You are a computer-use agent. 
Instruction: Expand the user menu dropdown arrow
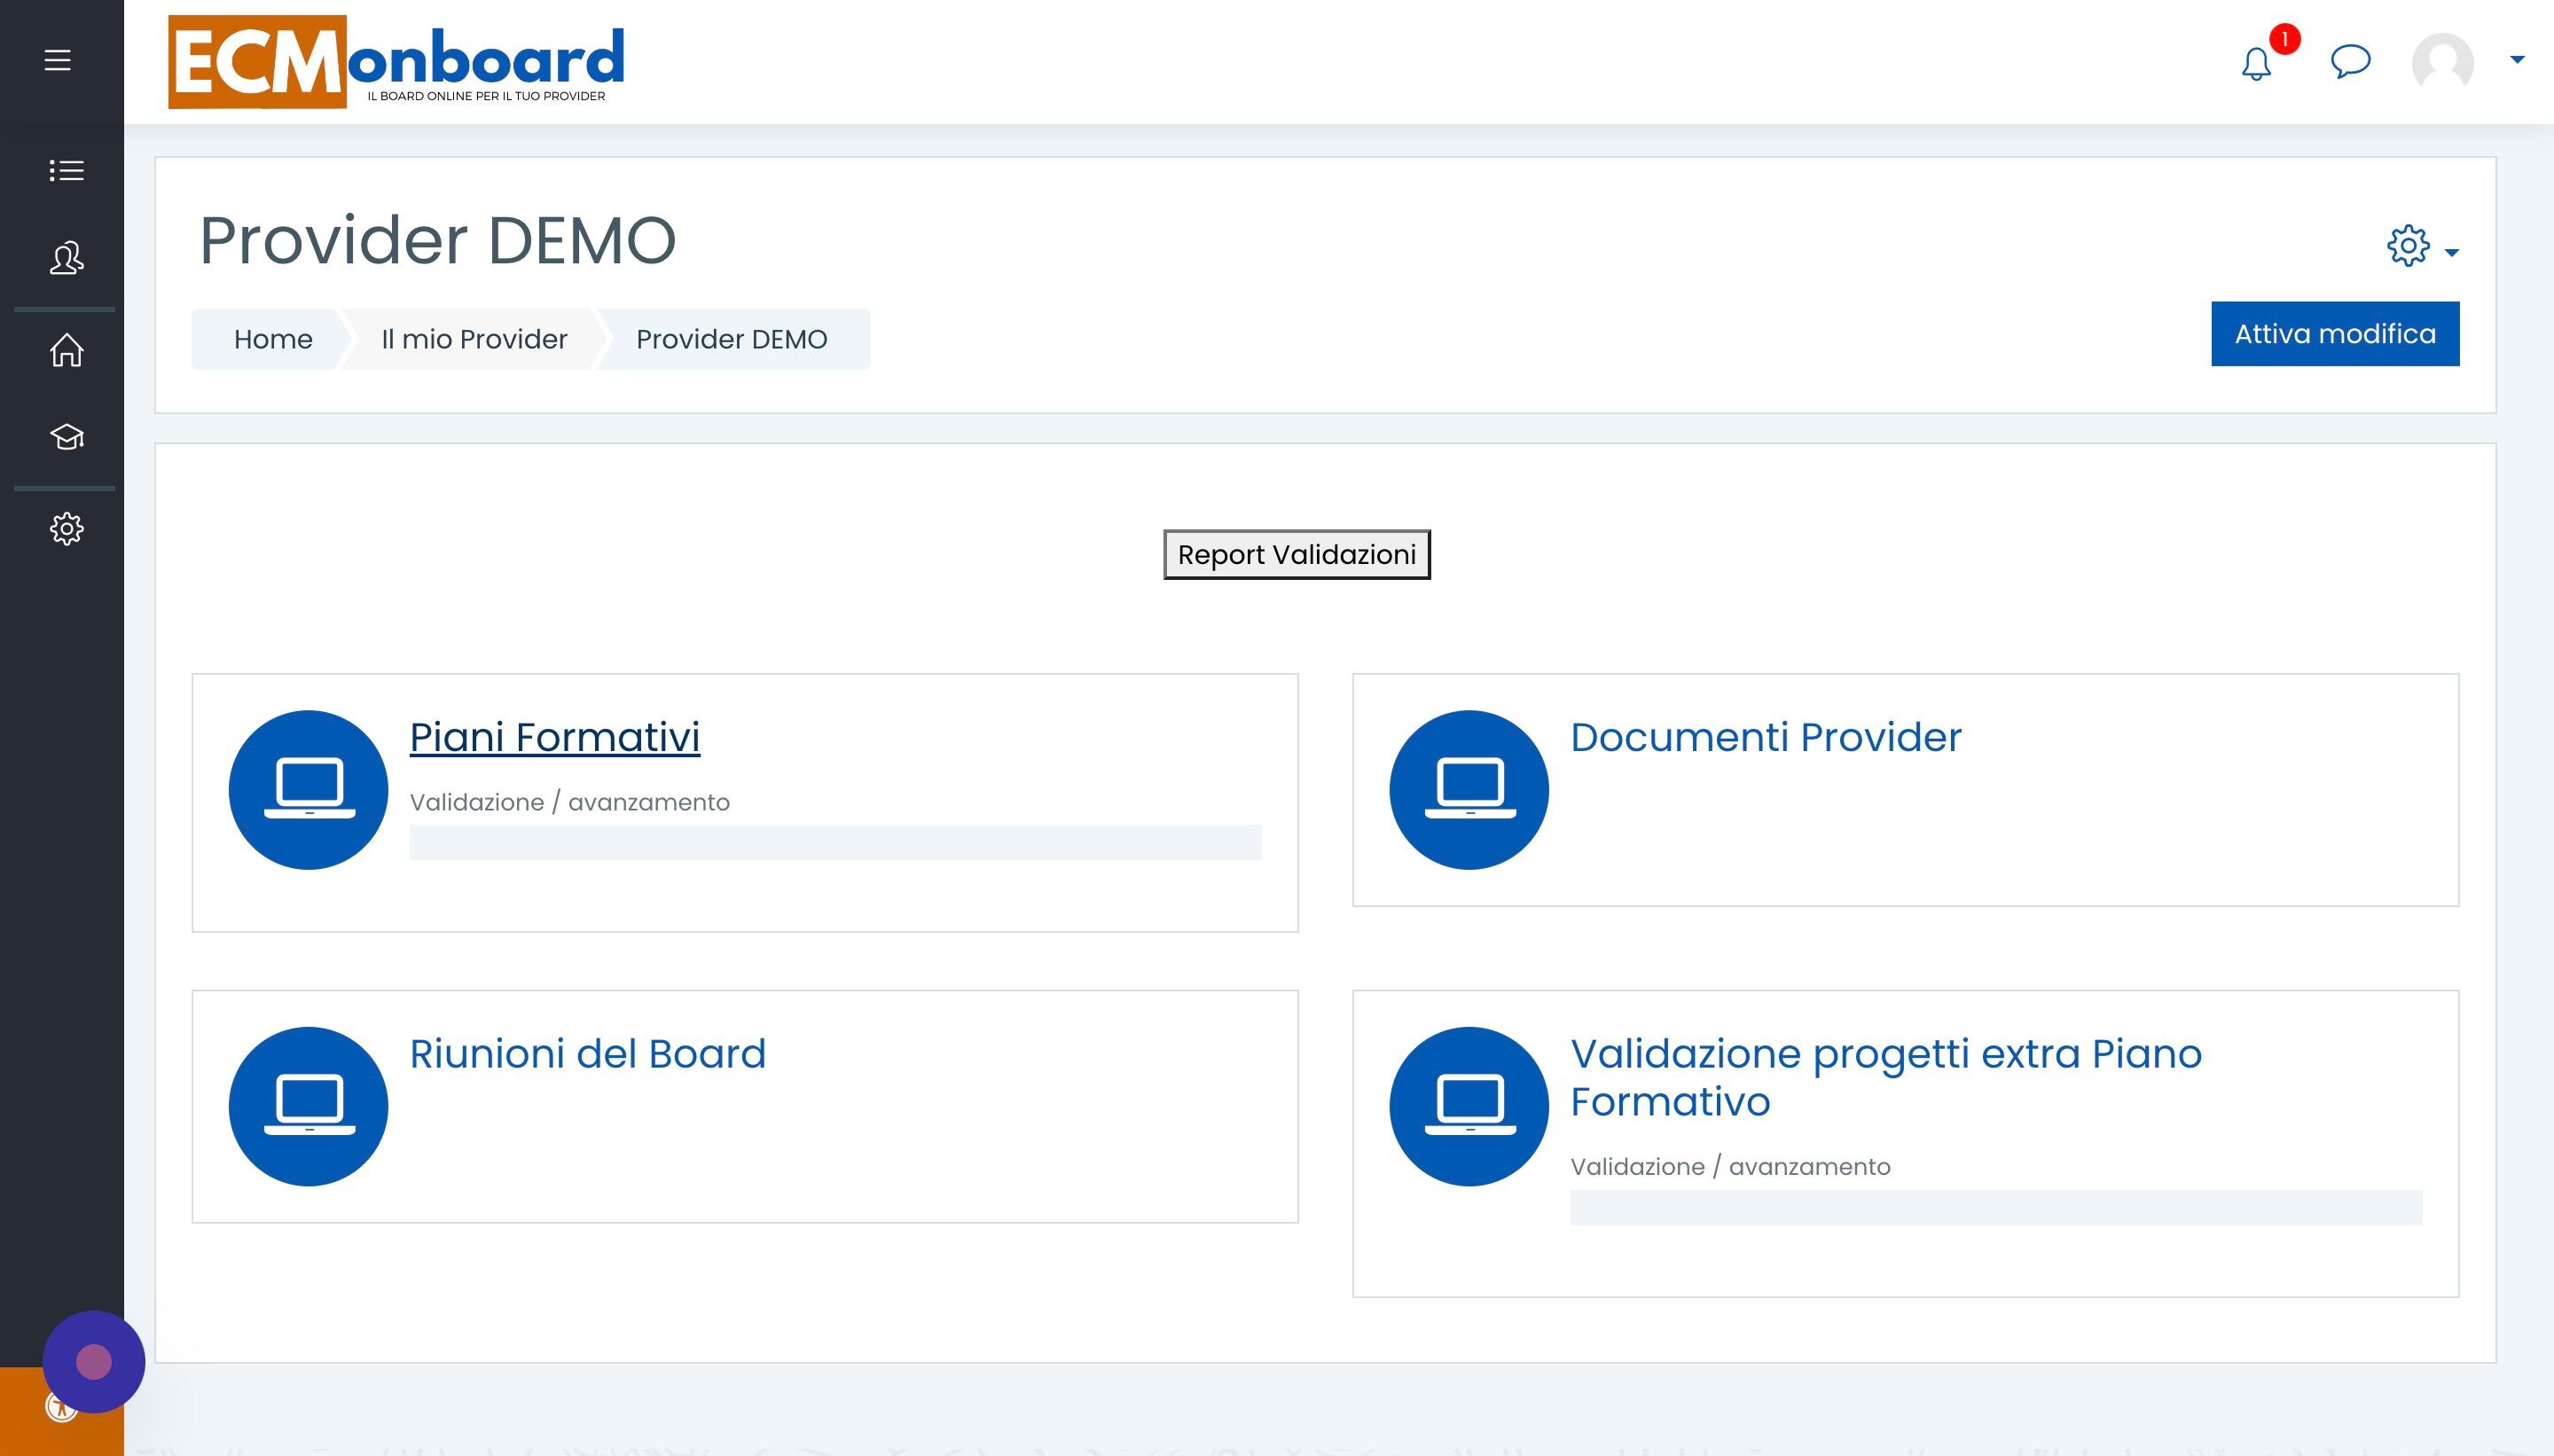2518,60
